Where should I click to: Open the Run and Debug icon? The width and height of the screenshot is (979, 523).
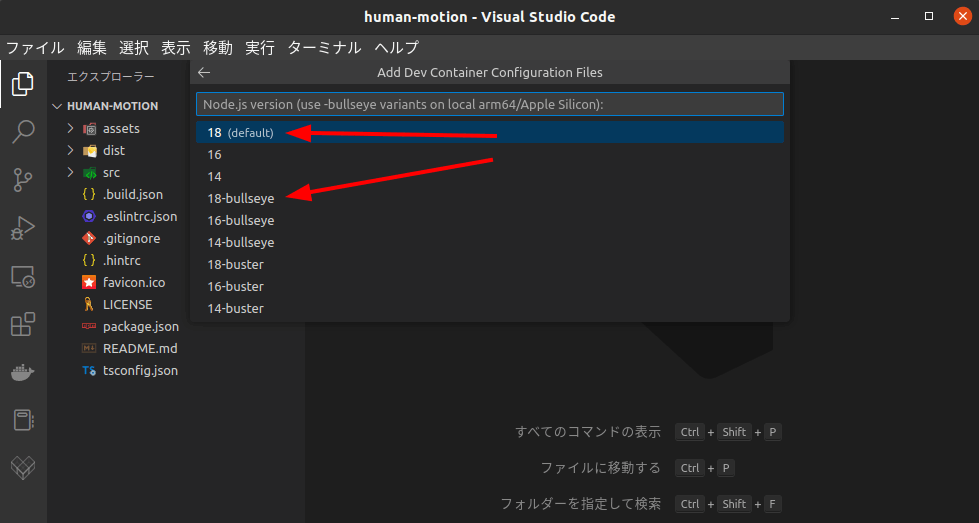(23, 228)
